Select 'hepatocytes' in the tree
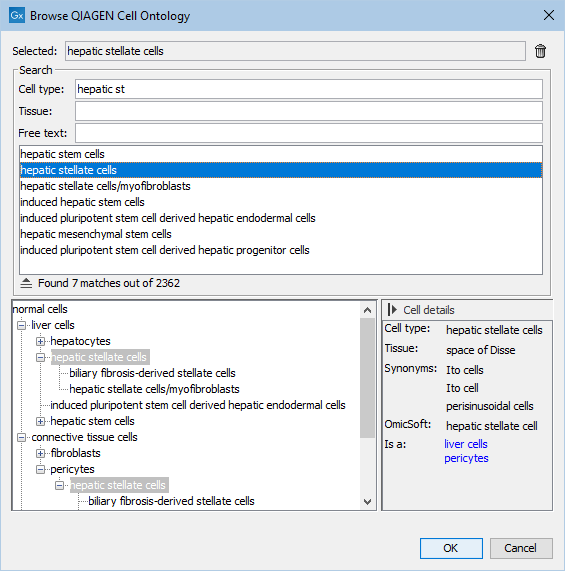The width and height of the screenshot is (565, 571). click(80, 341)
